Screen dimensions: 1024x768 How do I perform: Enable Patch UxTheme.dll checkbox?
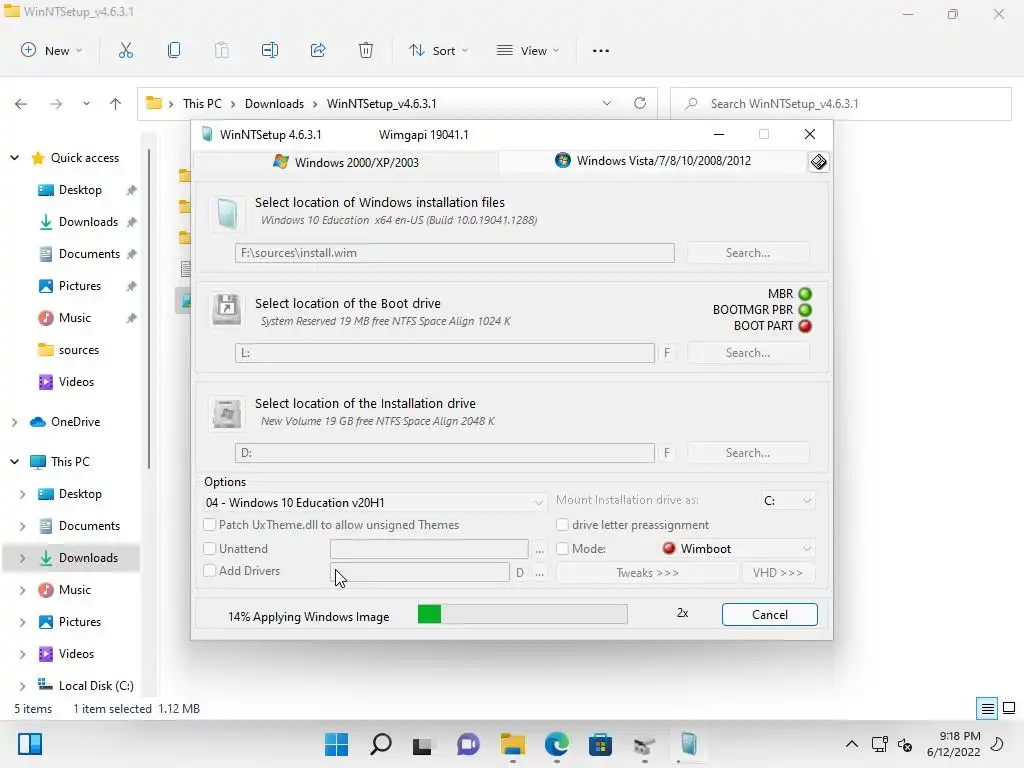pyautogui.click(x=210, y=525)
